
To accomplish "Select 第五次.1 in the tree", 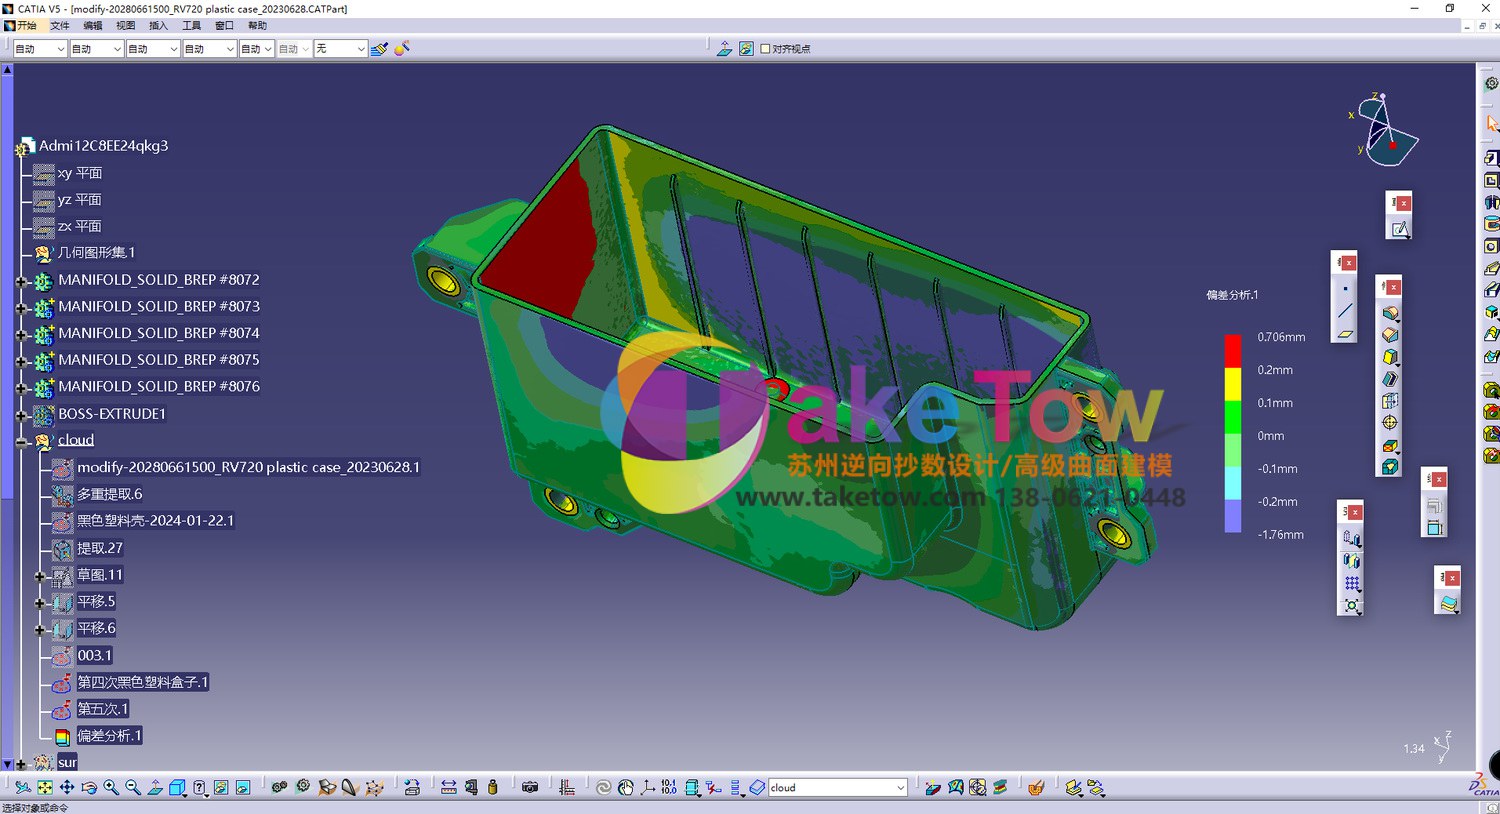I will click(102, 709).
